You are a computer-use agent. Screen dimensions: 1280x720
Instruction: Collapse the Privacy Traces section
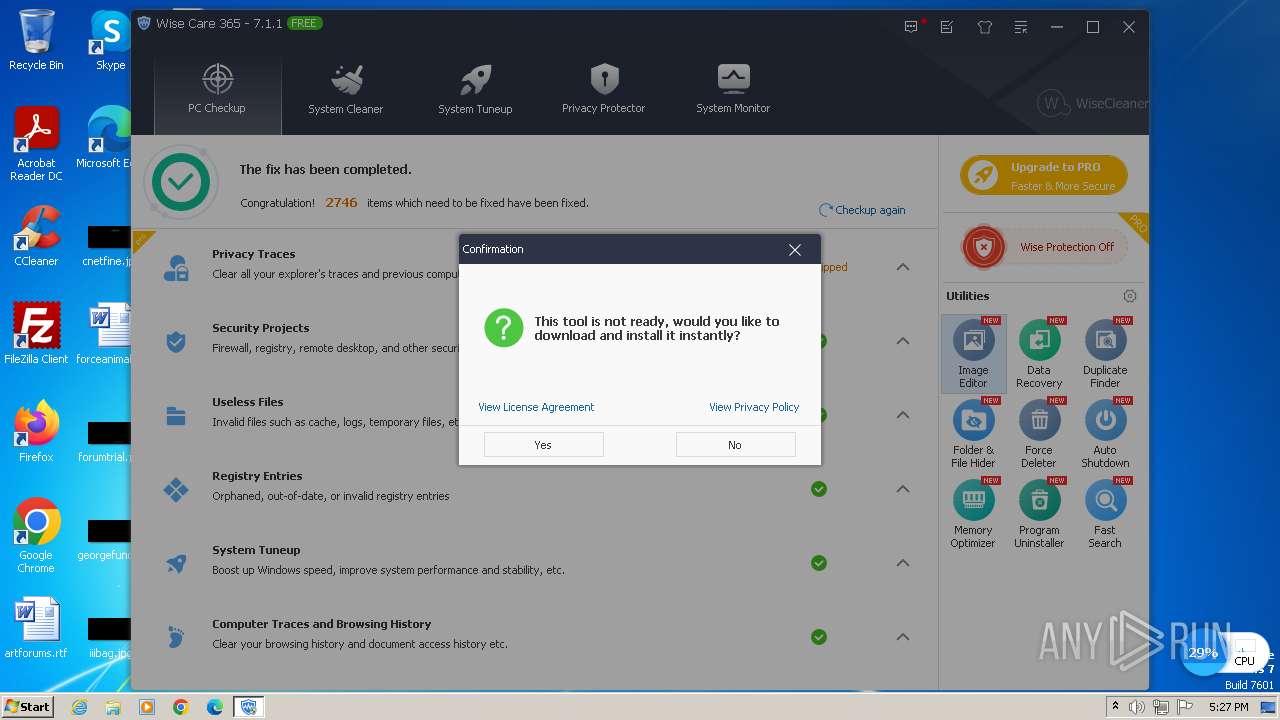903,267
